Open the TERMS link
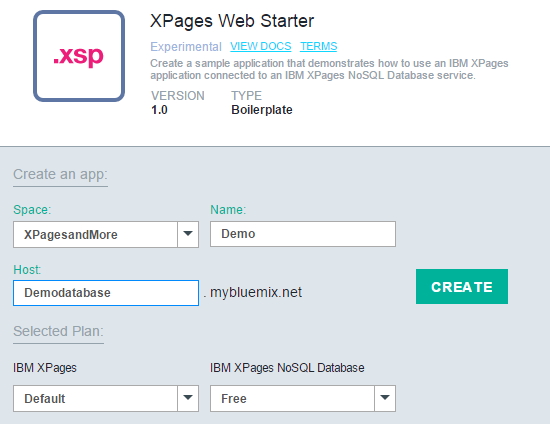Screen dimensions: 550x424 (318, 46)
